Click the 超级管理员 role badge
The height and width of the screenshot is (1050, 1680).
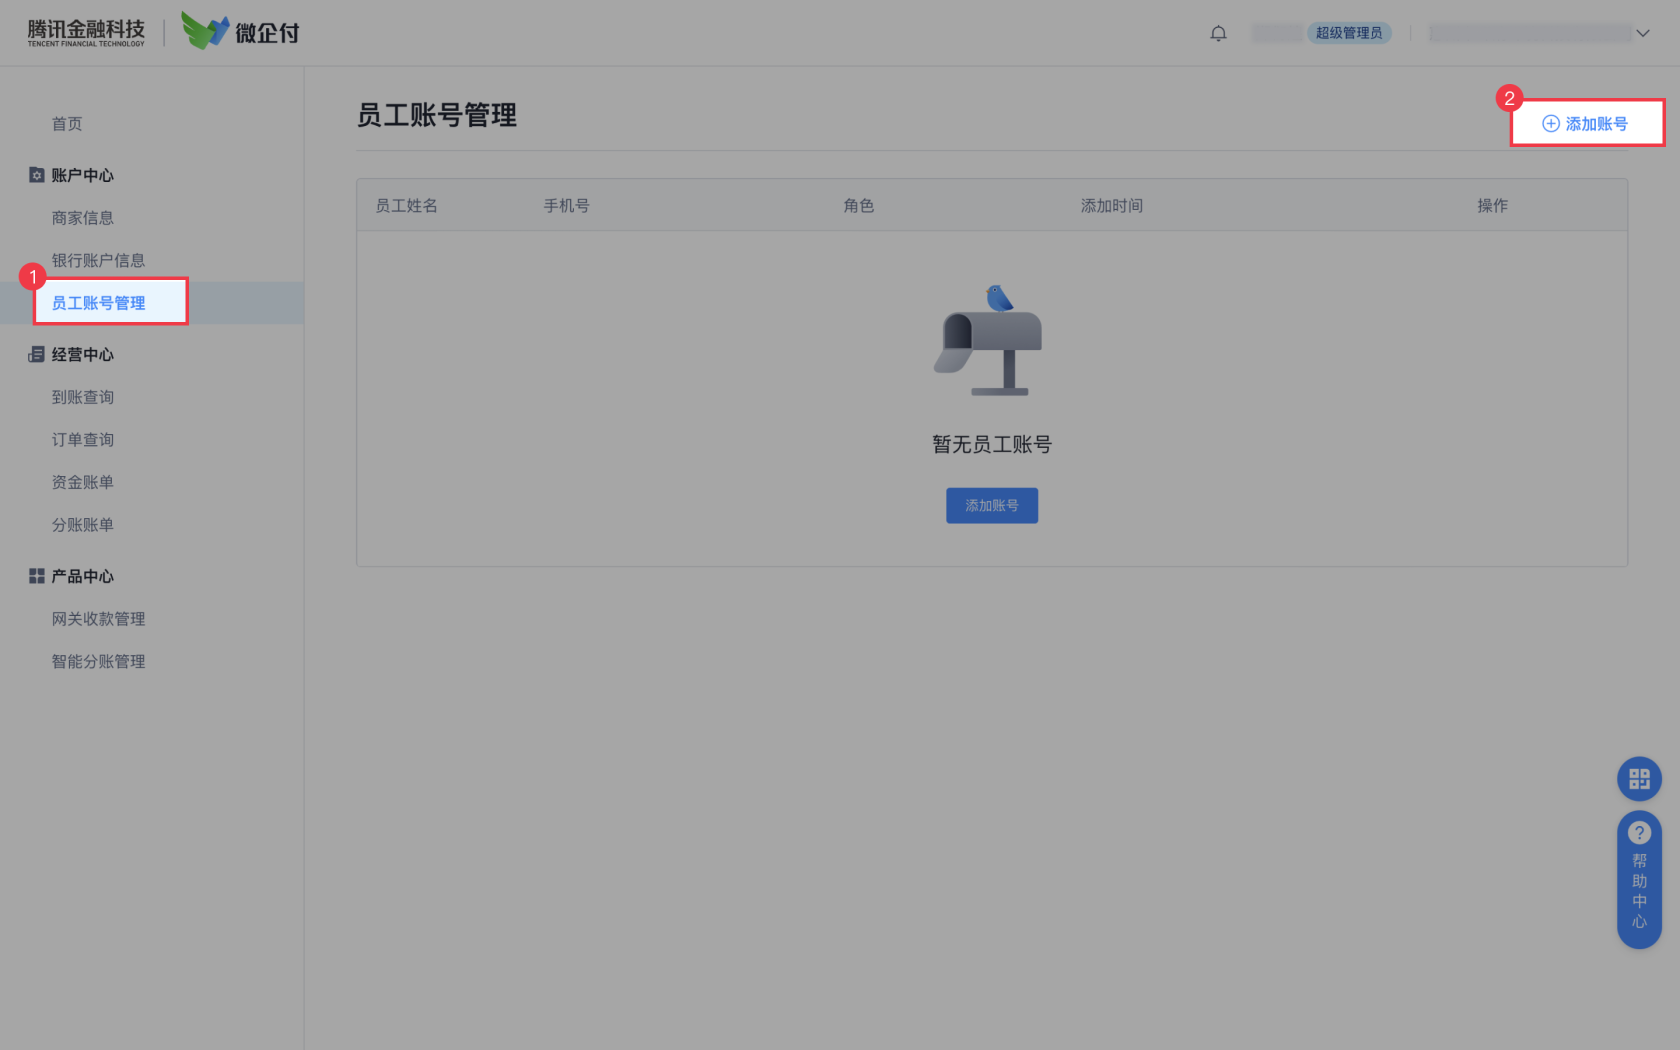[x=1349, y=33]
